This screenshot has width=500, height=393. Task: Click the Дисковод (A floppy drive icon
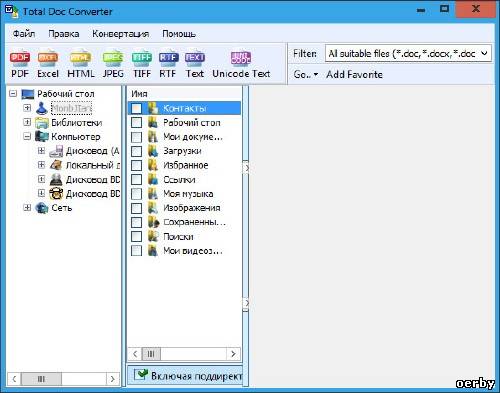point(56,151)
